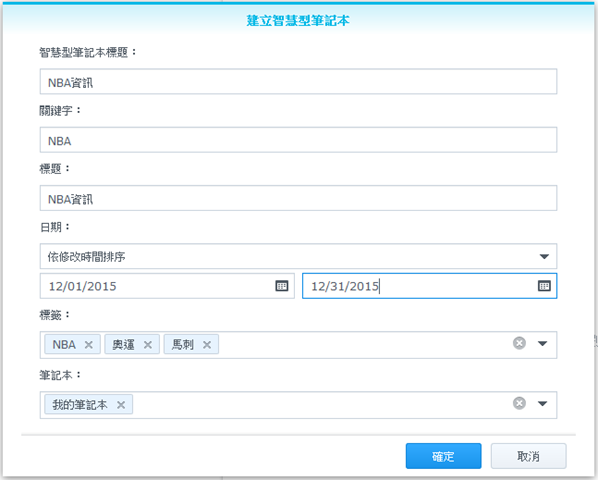Clear all notebooks with circle X icon
The height and width of the screenshot is (480, 598).
click(519, 403)
